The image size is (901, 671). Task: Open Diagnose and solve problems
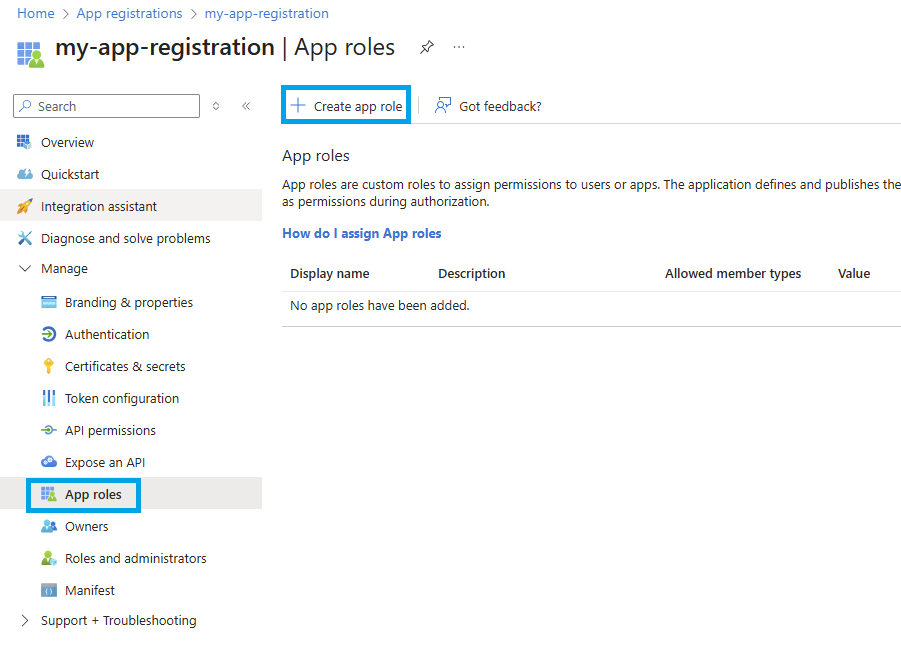tap(131, 238)
